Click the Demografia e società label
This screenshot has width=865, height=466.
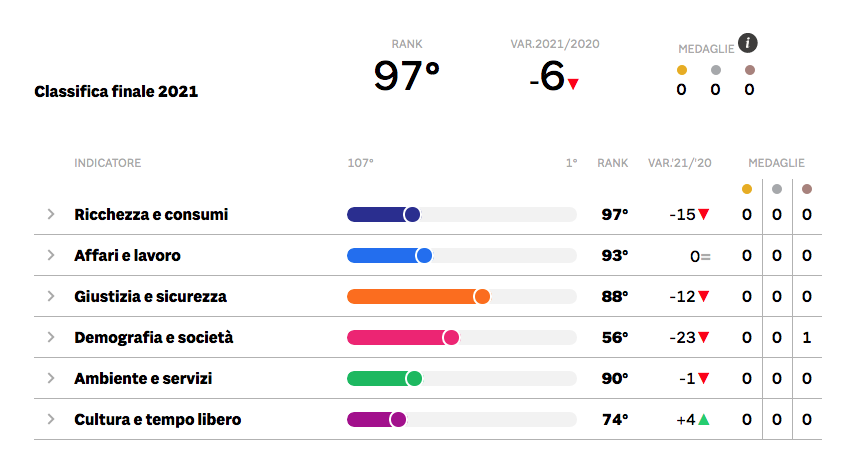point(154,338)
